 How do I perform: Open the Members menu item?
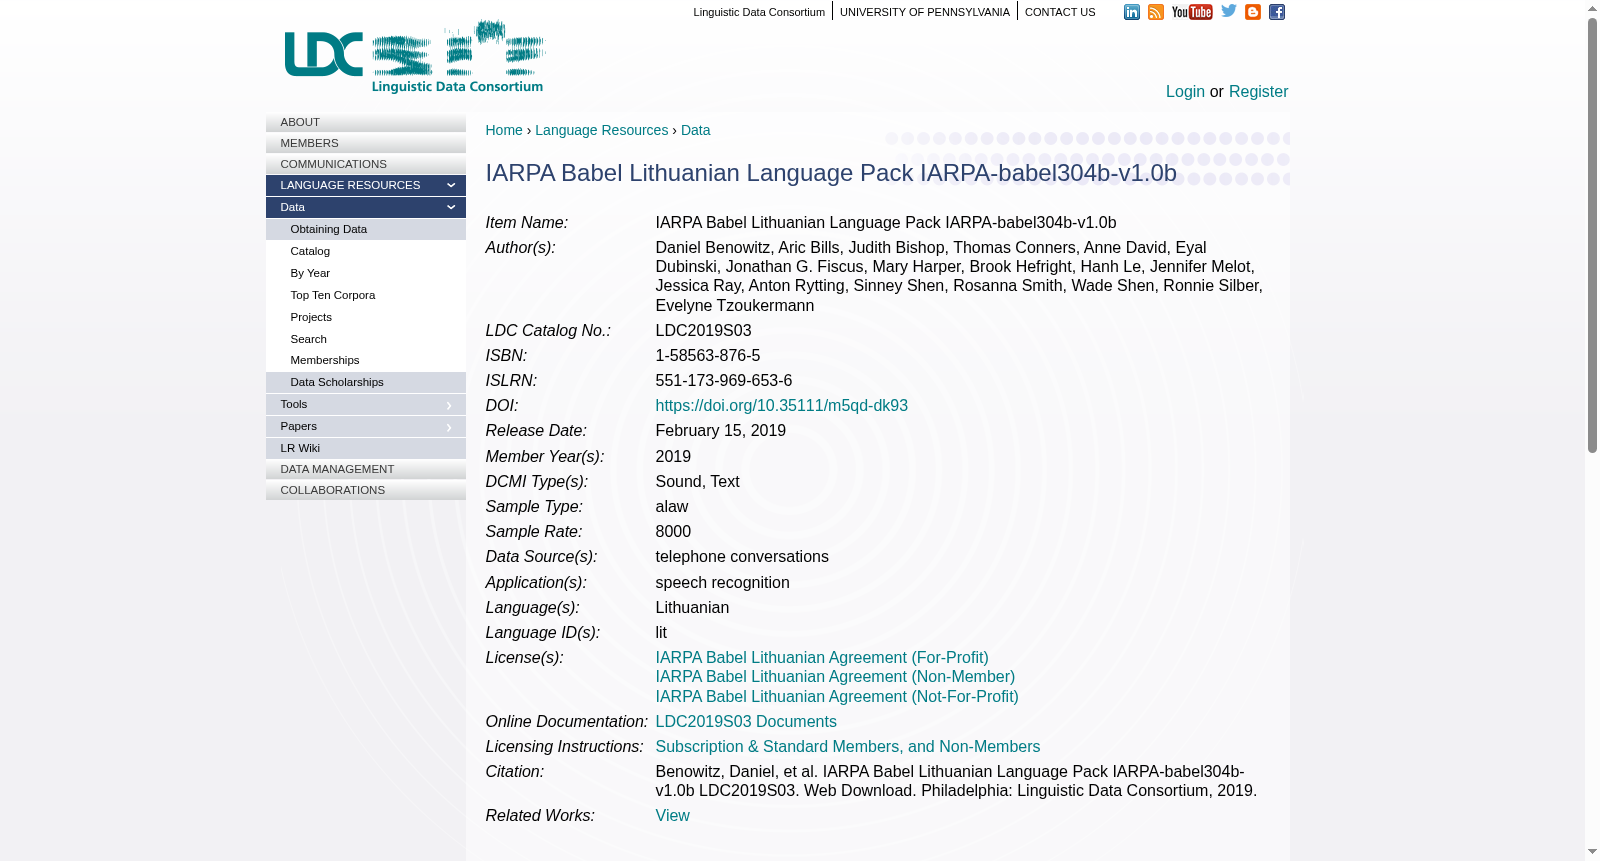click(x=366, y=143)
